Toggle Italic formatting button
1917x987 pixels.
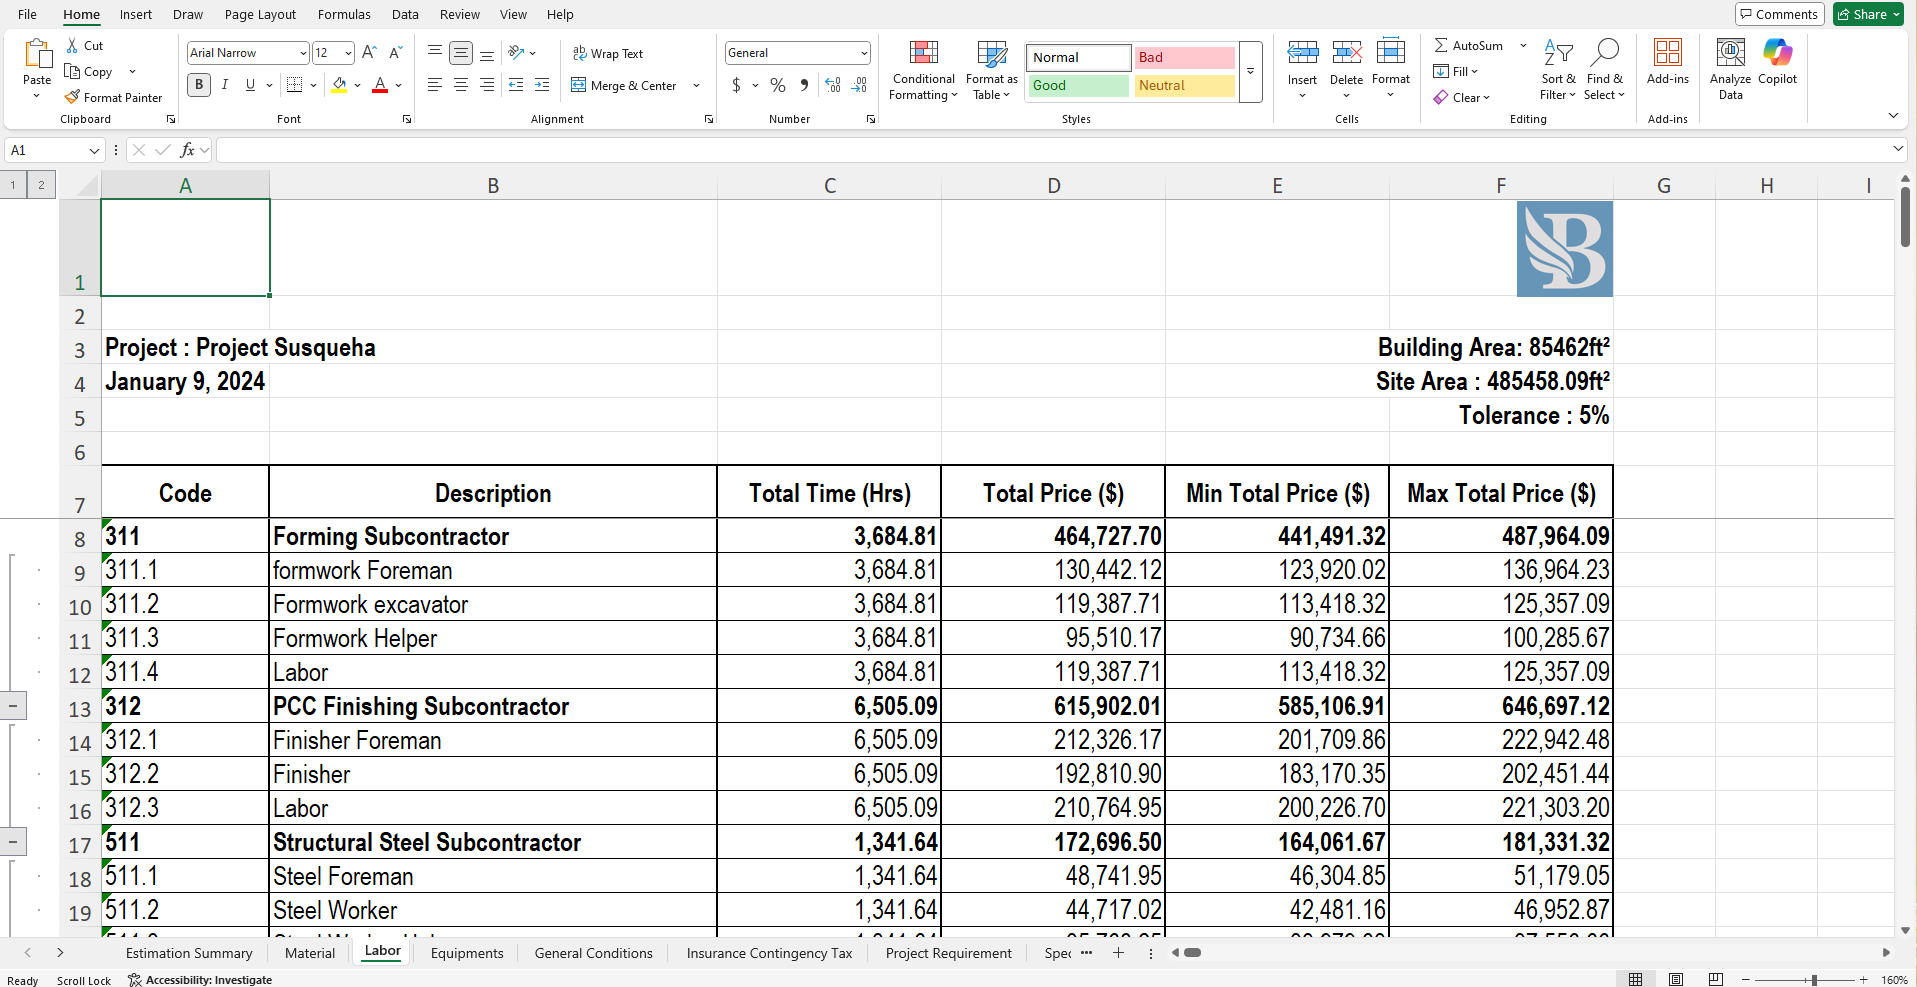(225, 85)
